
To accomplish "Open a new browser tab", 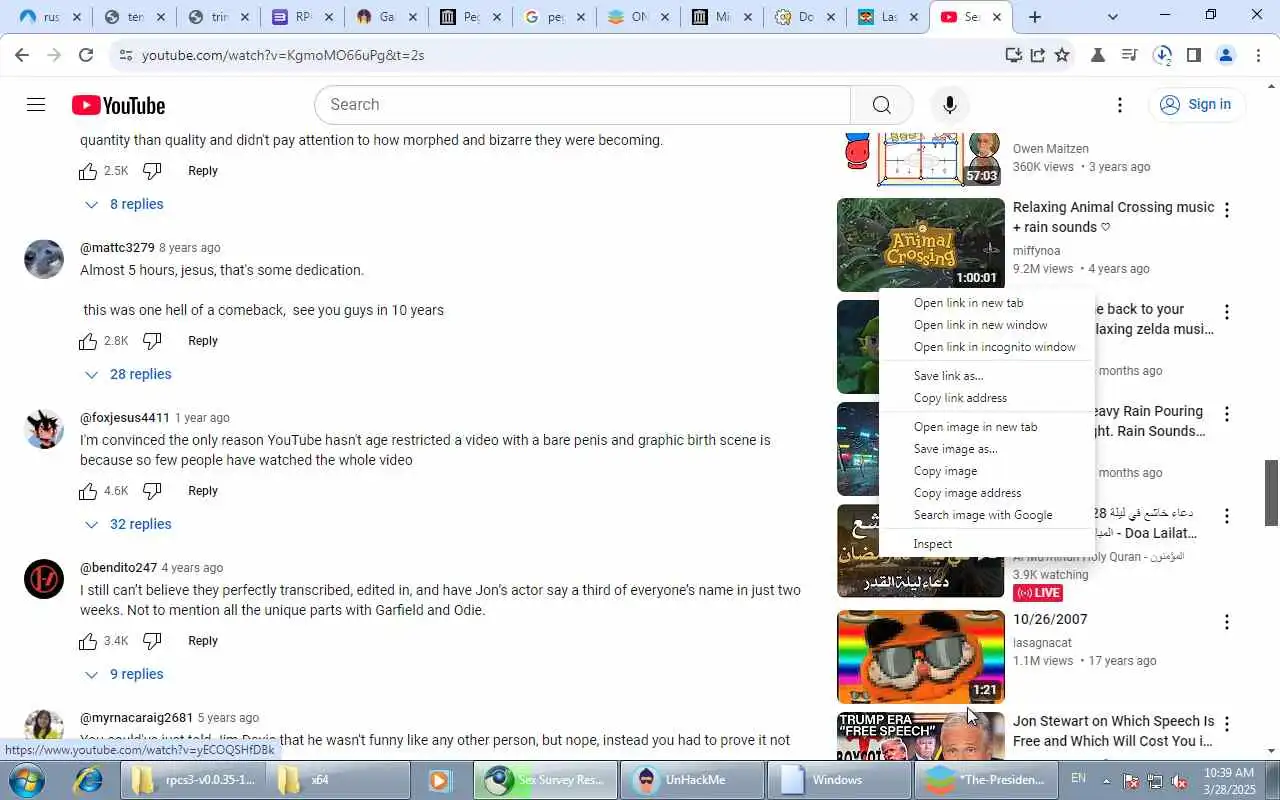I will (1035, 17).
